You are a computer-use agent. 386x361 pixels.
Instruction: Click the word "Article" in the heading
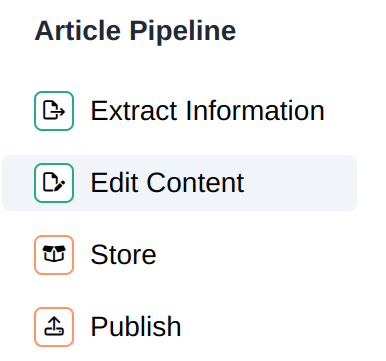click(x=77, y=31)
